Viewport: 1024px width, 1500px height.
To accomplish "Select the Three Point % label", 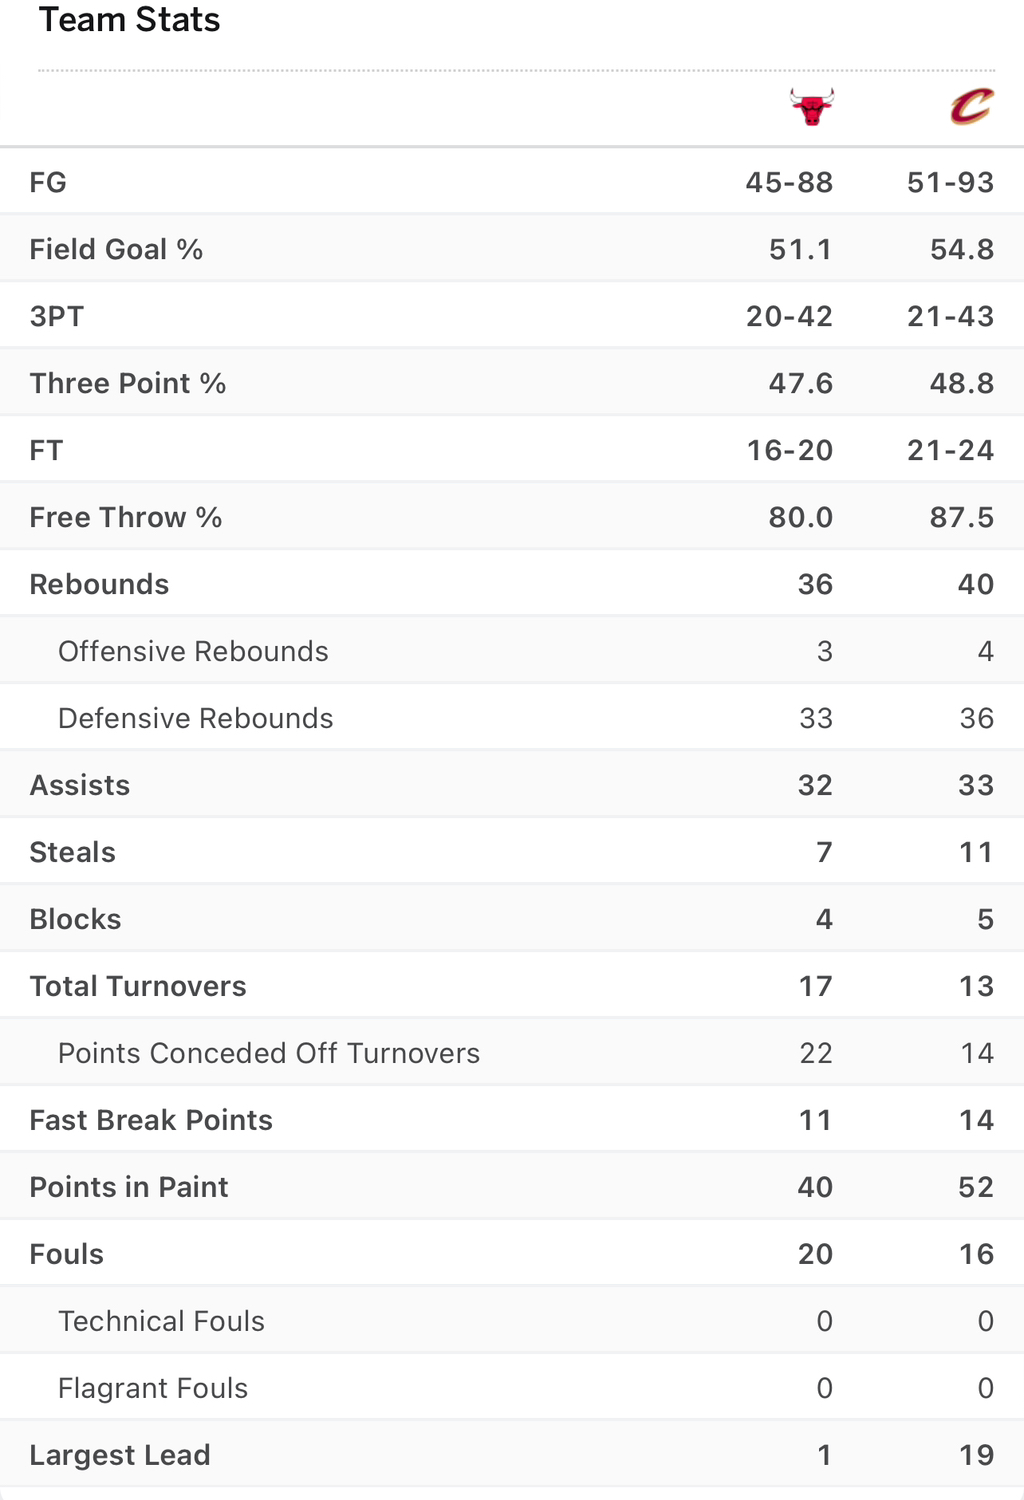I will [128, 383].
